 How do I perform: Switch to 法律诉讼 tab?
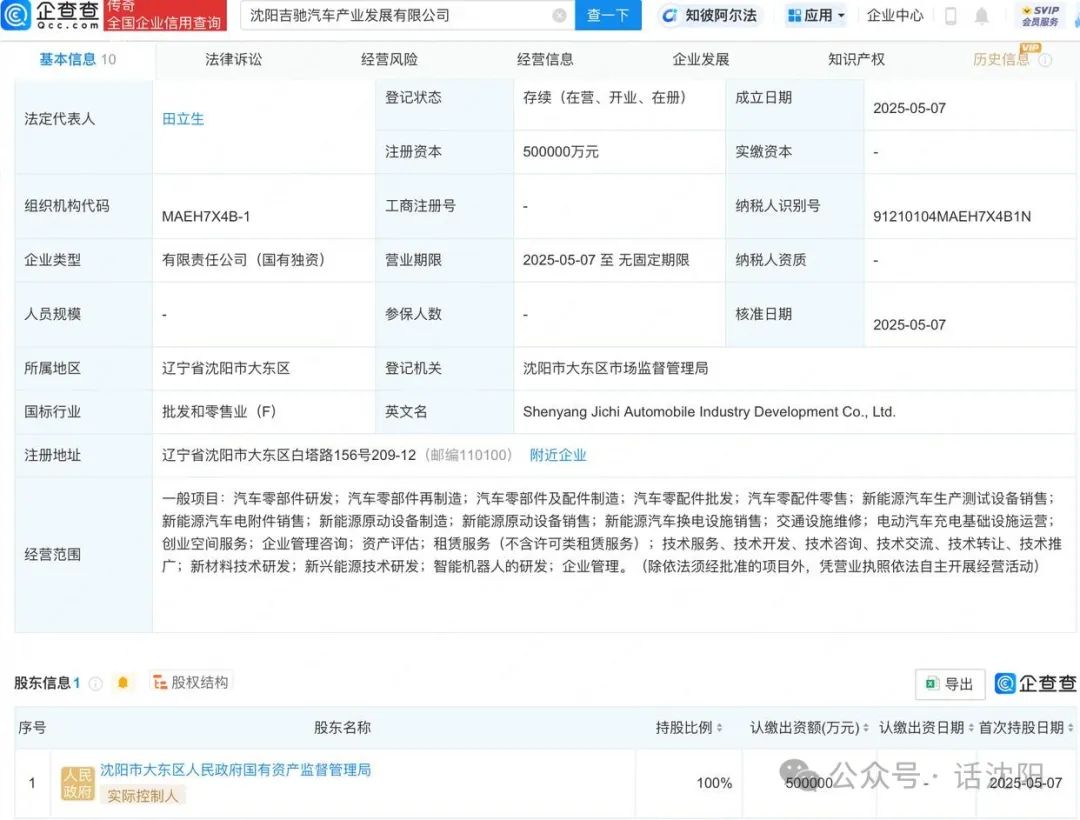(x=233, y=59)
